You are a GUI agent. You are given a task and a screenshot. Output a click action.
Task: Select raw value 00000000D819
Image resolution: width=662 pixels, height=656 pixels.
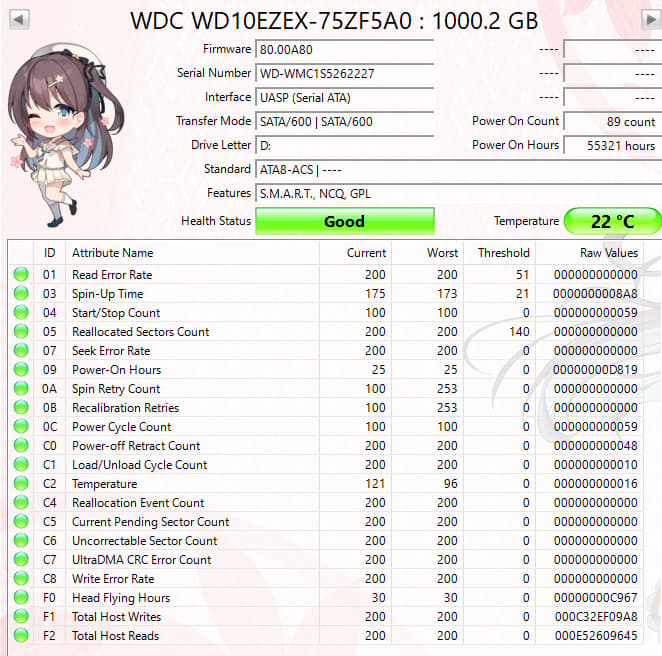pyautogui.click(x=595, y=369)
